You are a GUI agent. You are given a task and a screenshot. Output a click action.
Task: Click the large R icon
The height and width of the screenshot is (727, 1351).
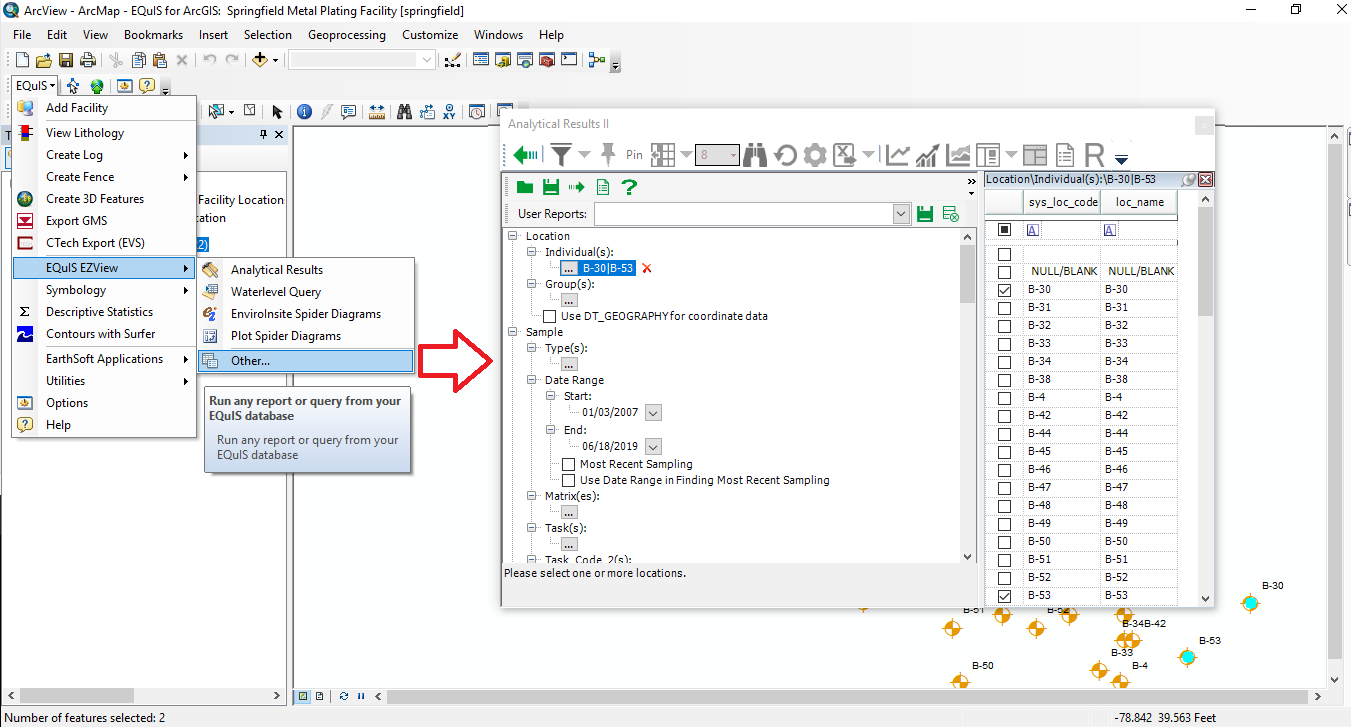tap(1094, 155)
